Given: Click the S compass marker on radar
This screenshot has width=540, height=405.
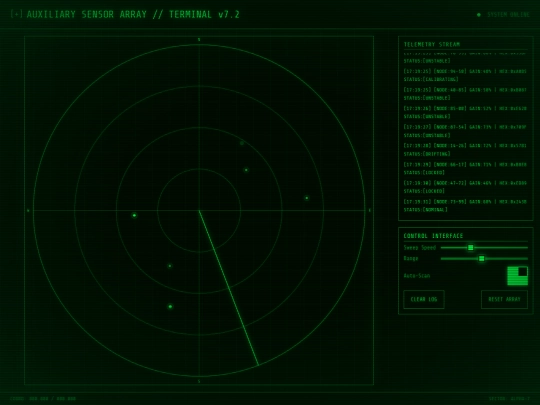Looking at the screenshot, I should (199, 381).
